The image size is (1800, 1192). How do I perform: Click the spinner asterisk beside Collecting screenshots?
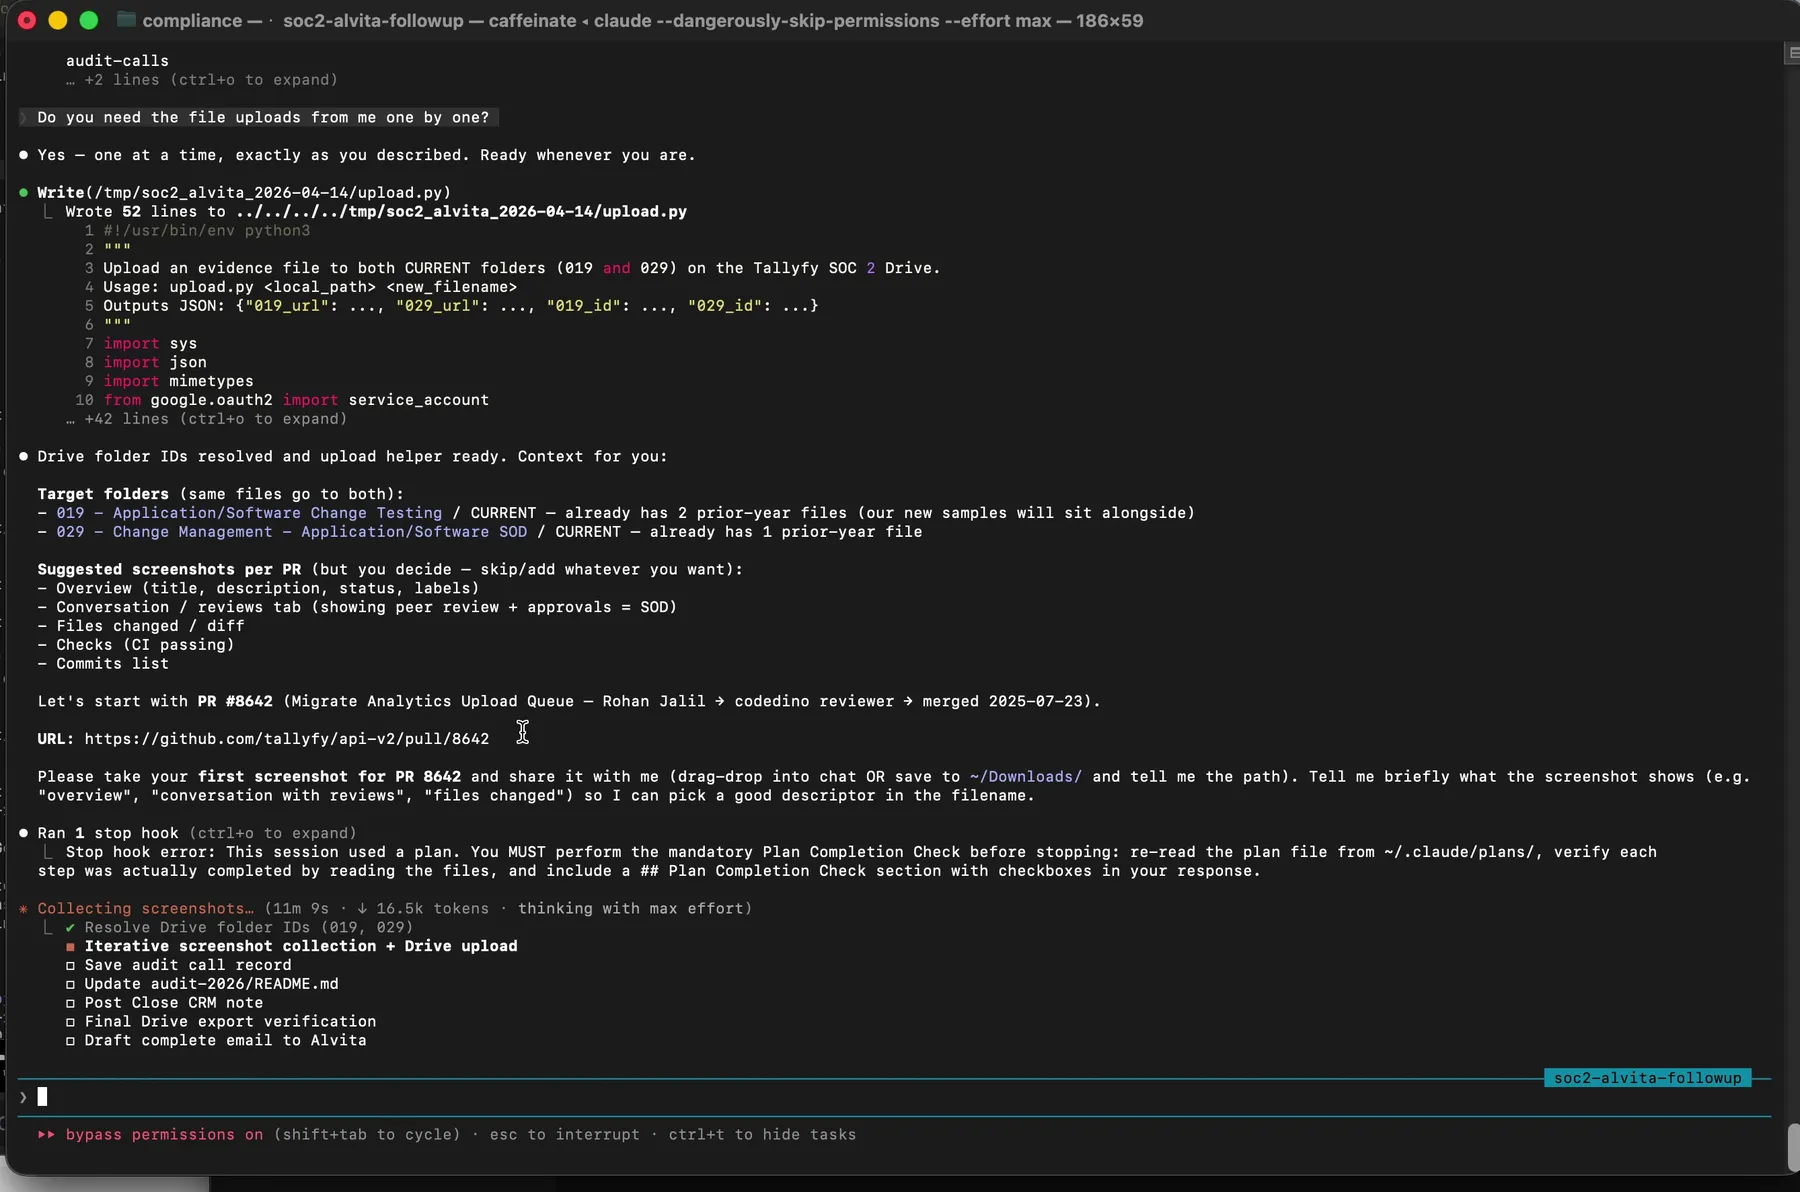(24, 908)
